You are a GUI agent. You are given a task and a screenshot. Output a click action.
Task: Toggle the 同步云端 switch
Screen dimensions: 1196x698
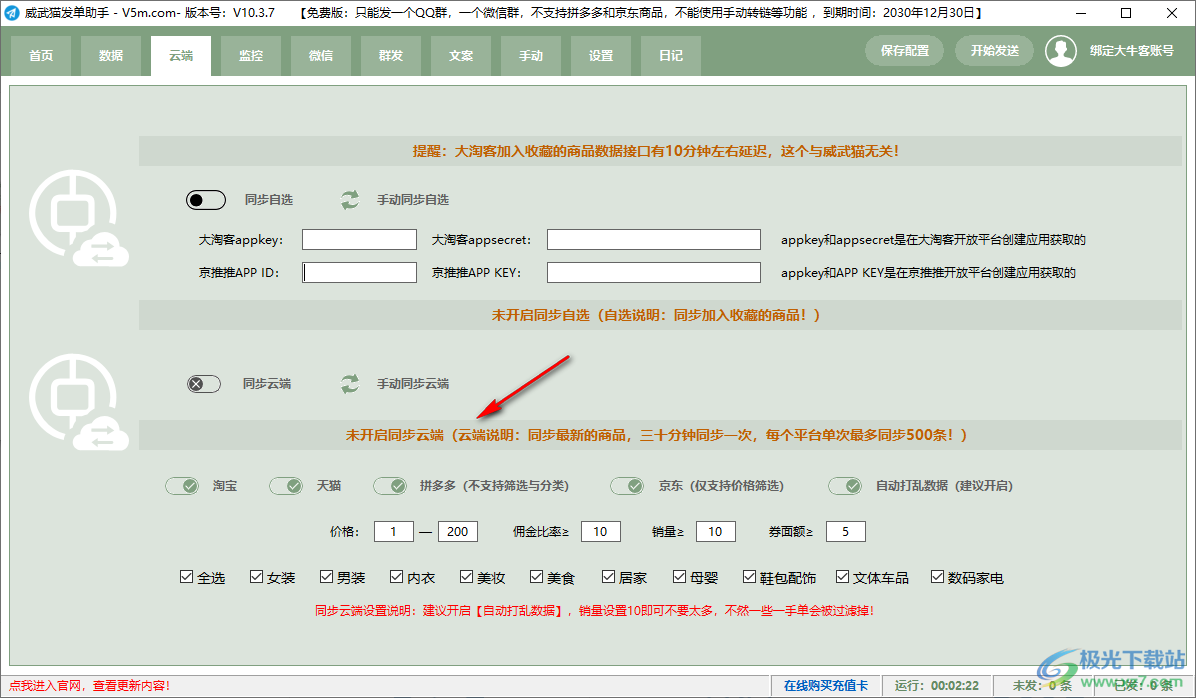tap(204, 384)
